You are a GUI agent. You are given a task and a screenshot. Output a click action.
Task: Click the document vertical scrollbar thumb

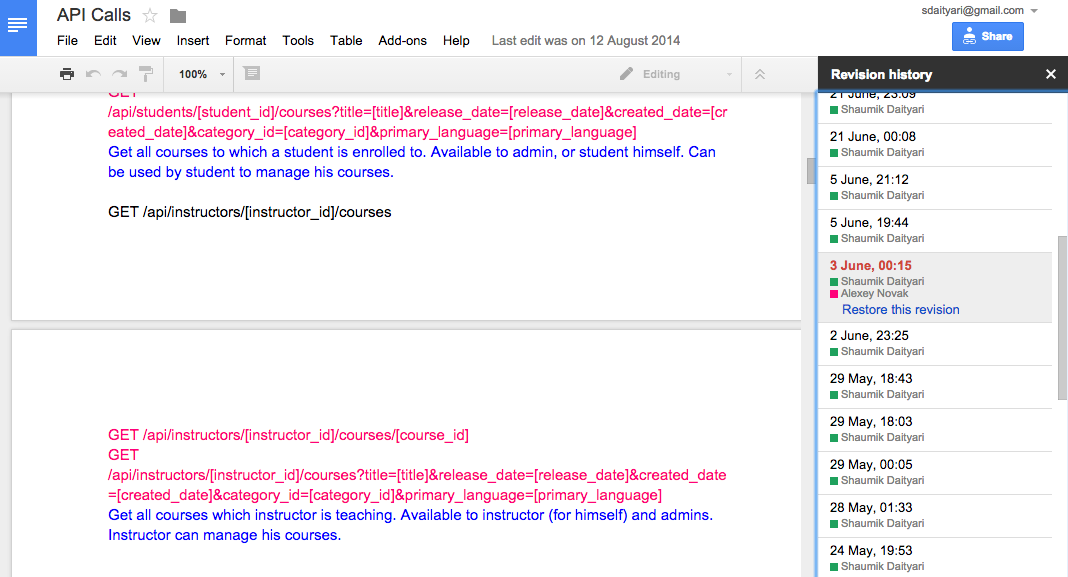pyautogui.click(x=811, y=171)
